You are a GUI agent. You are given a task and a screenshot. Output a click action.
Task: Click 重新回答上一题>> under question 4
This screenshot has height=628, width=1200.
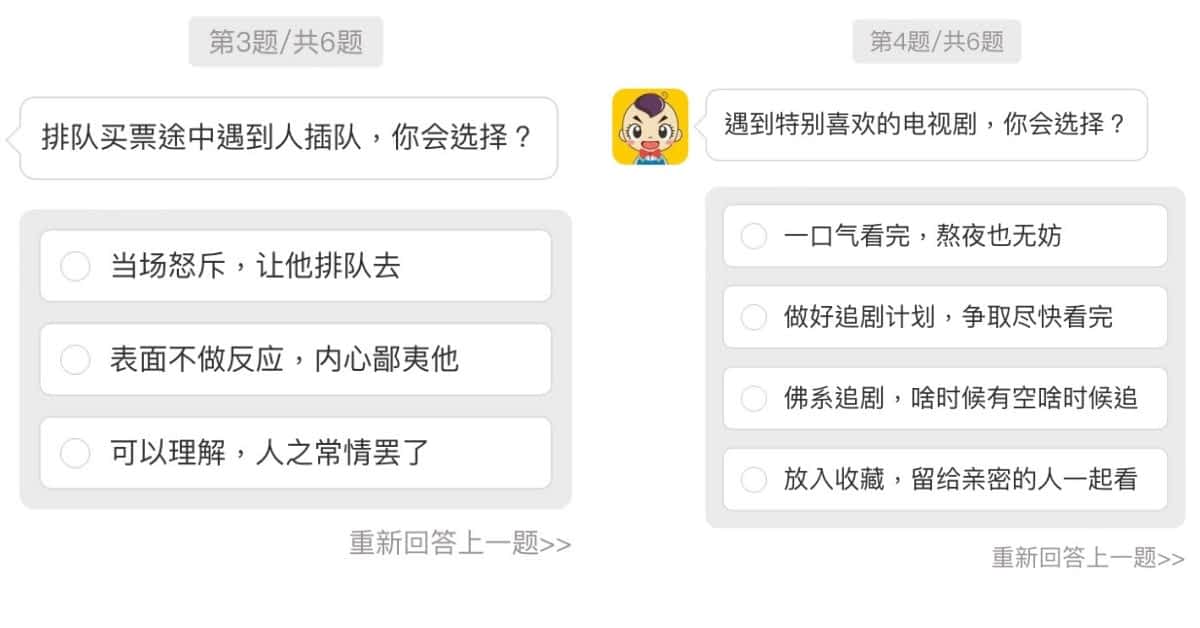(x=1087, y=557)
